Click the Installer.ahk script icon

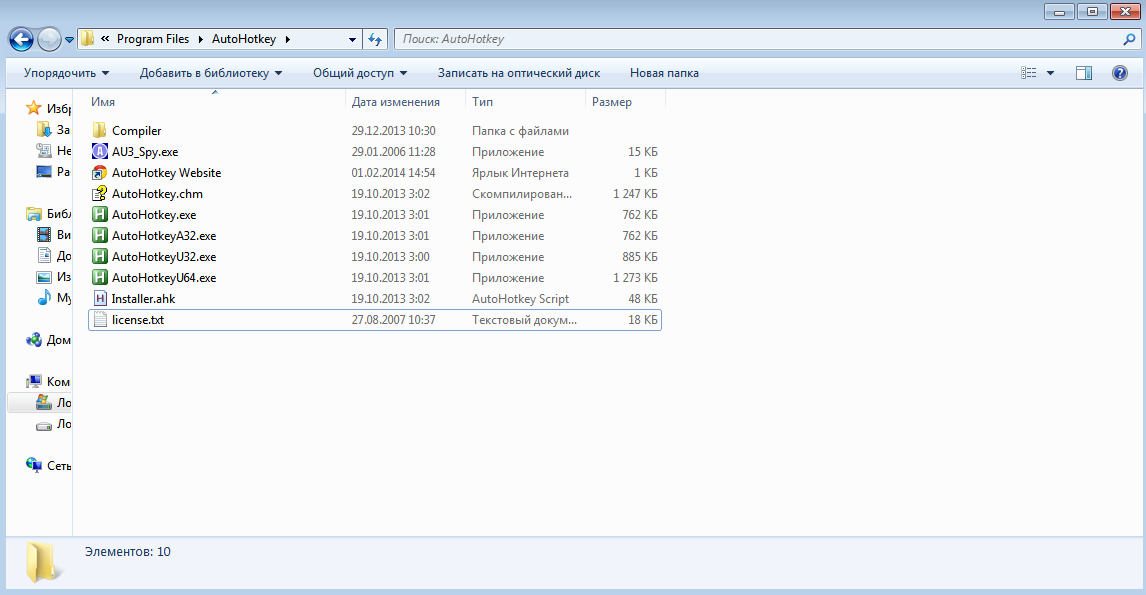(99, 299)
